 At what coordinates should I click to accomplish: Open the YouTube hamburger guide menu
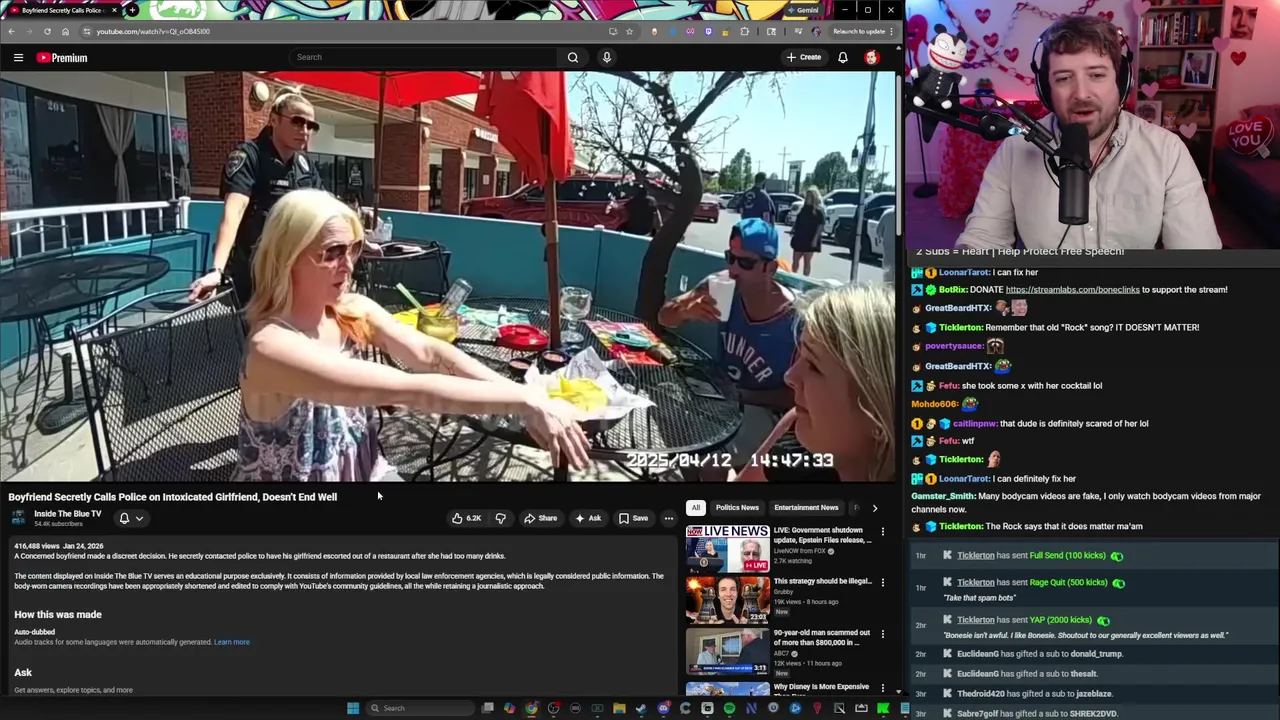(18, 57)
